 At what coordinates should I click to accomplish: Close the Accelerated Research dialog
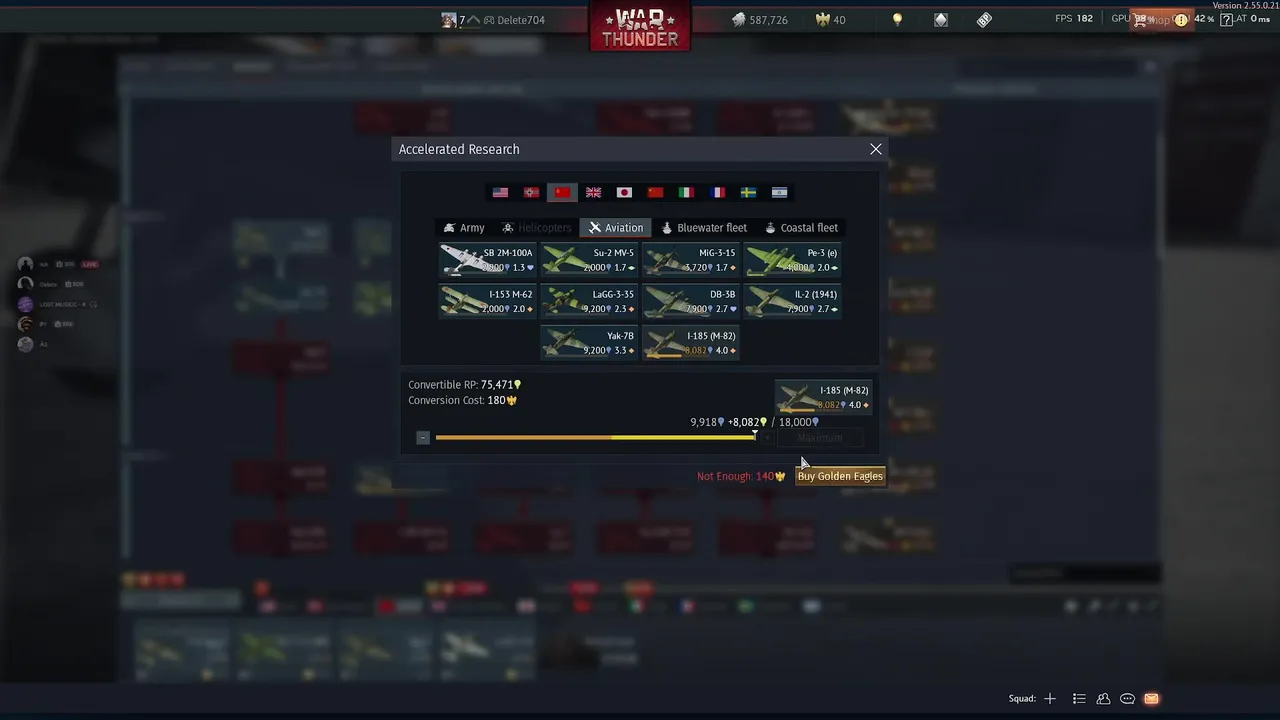click(x=876, y=149)
